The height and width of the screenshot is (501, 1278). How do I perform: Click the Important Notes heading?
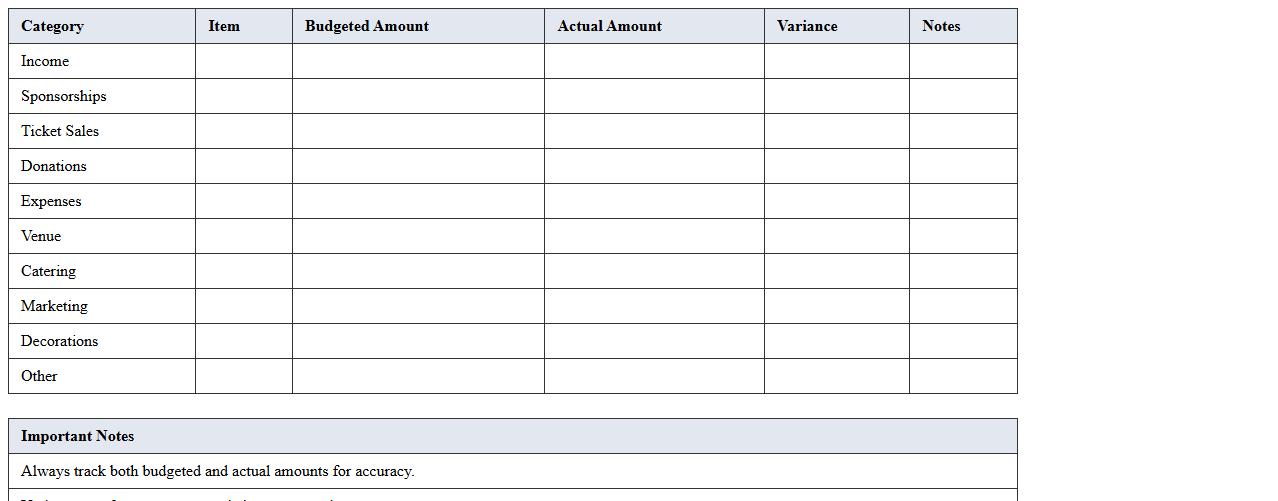78,436
